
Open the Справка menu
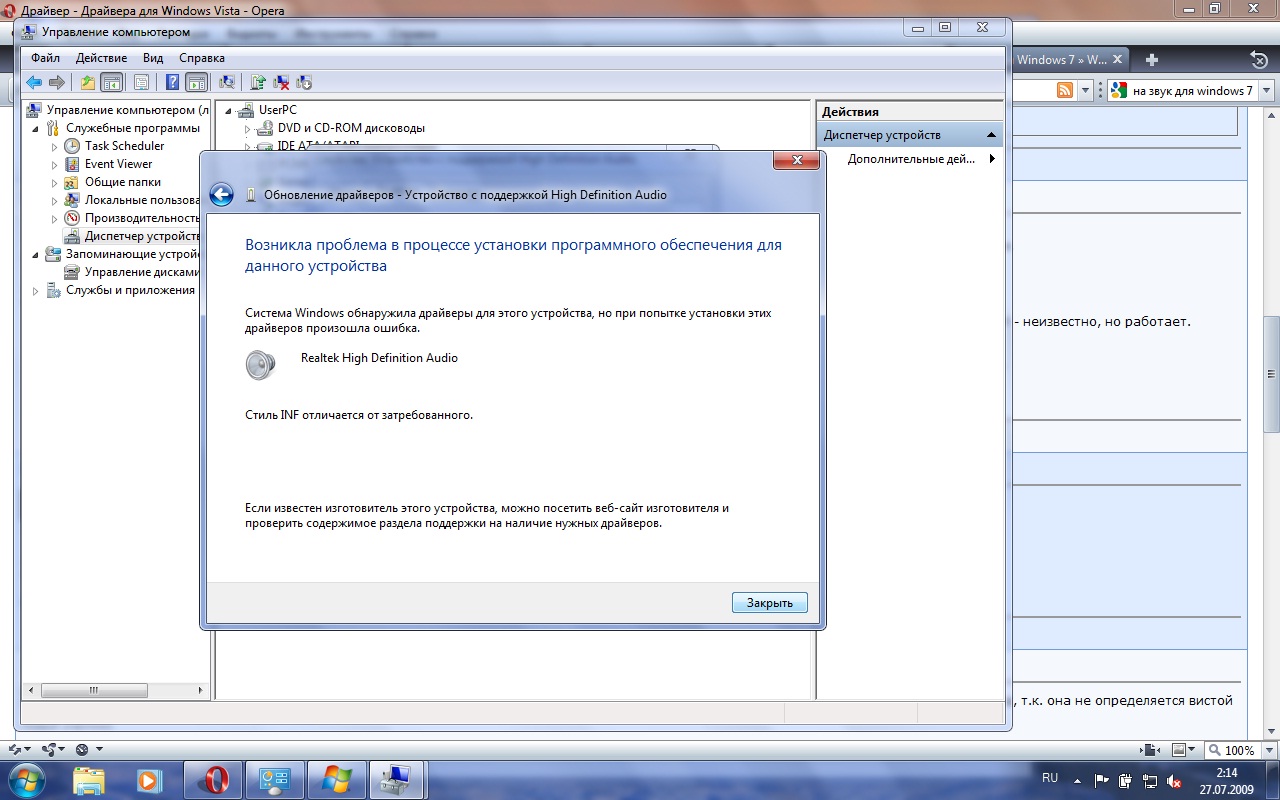tap(202, 58)
